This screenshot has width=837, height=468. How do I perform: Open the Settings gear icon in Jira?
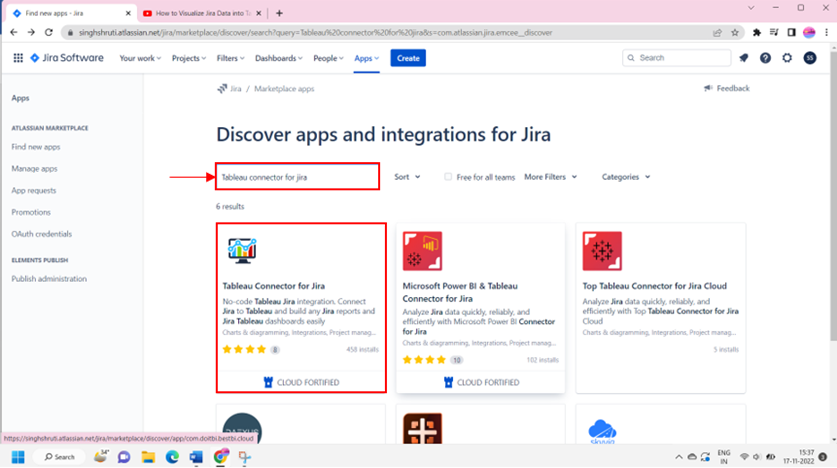(x=787, y=58)
